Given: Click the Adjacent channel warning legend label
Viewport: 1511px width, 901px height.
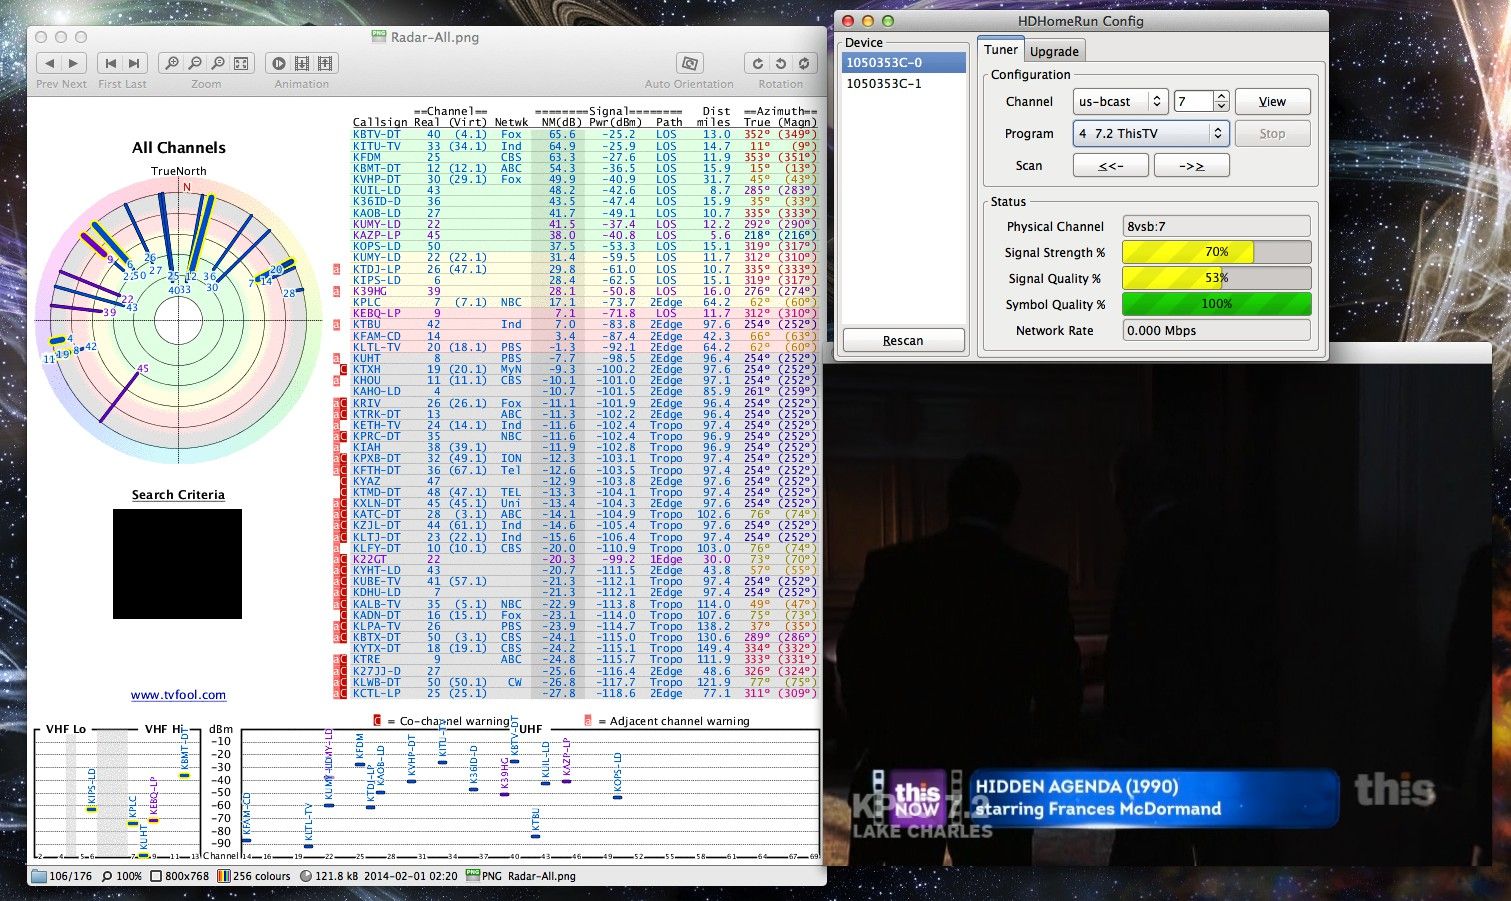Looking at the screenshot, I should tap(679, 720).
